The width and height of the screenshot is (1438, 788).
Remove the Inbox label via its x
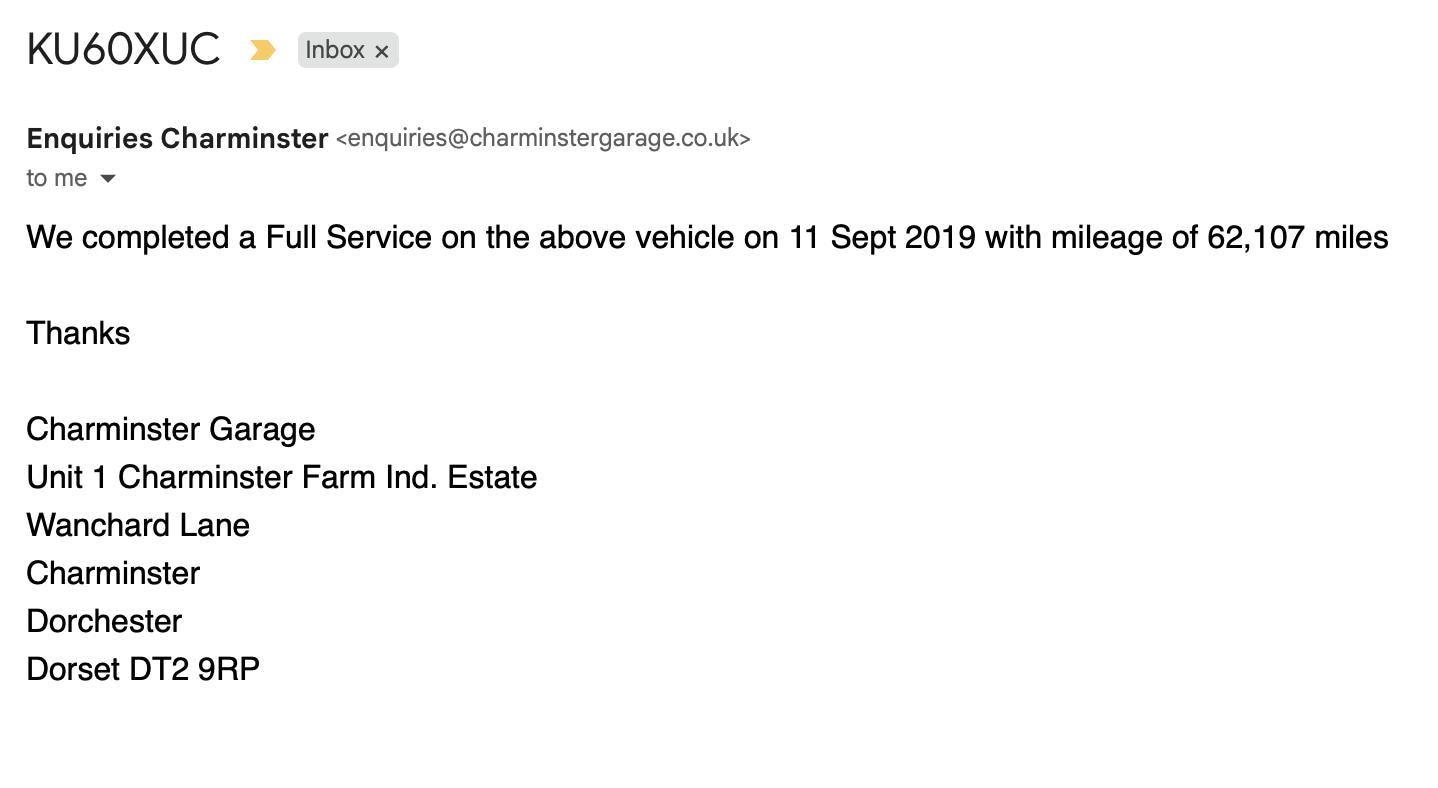(x=381, y=51)
